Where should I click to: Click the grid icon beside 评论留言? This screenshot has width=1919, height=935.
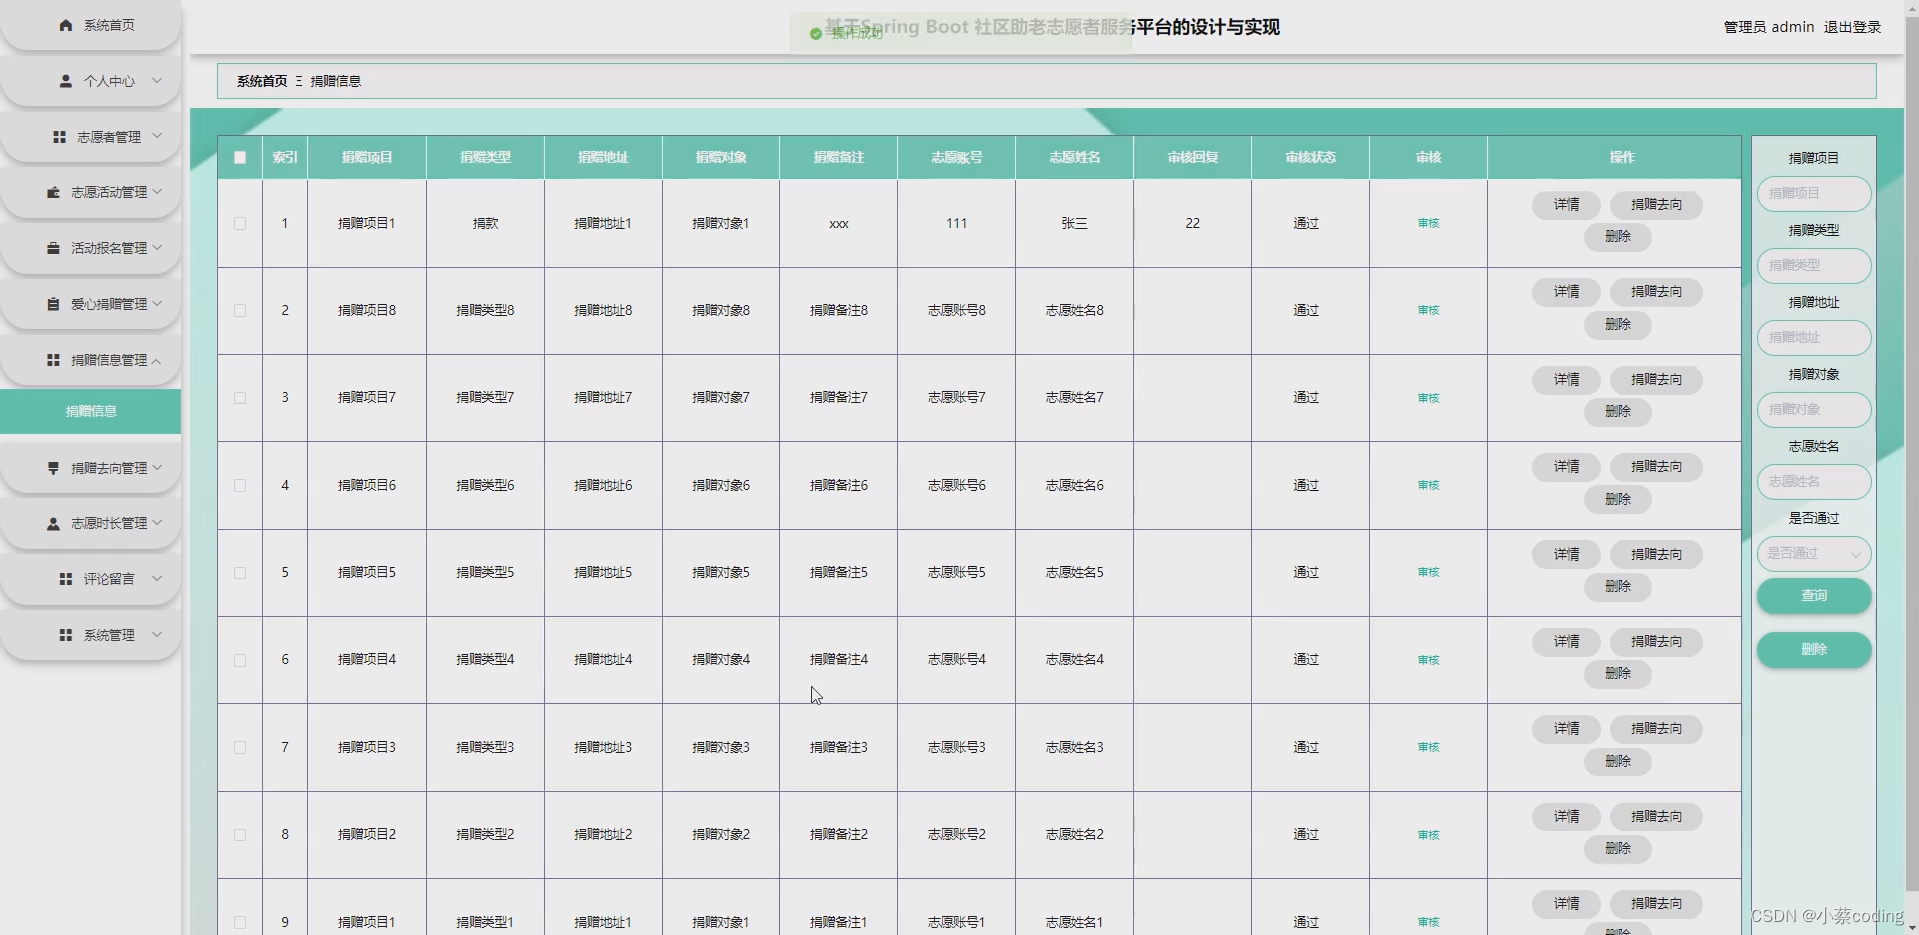pyautogui.click(x=66, y=579)
